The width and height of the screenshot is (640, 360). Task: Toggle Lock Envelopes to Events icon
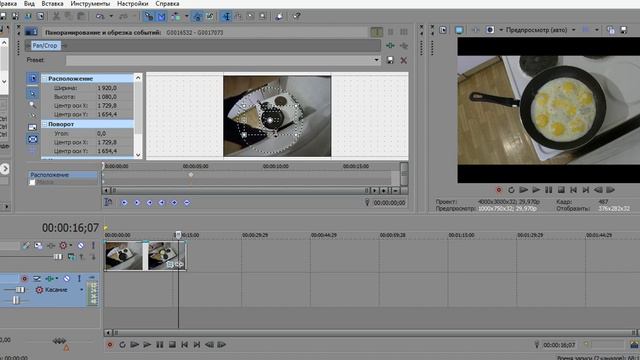[x=198, y=16]
